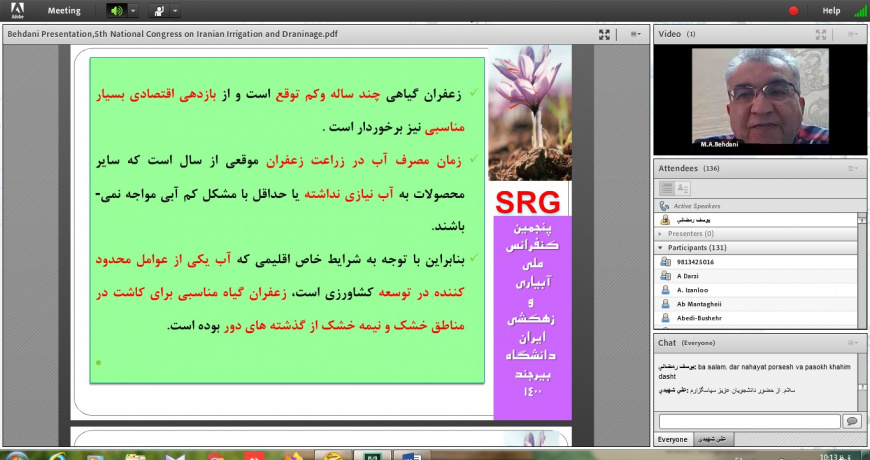Open the status options dropdown arrow
Viewport: 870px width, 460px height.
point(175,11)
